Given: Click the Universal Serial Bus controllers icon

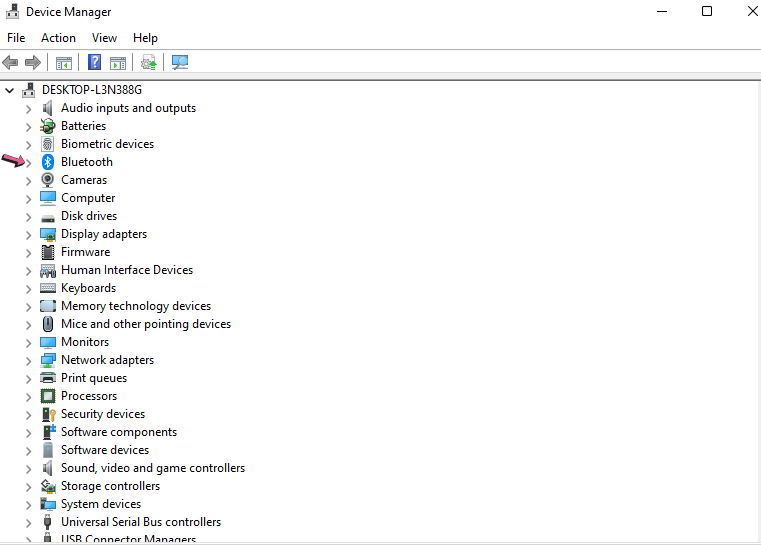Looking at the screenshot, I should coord(48,522).
